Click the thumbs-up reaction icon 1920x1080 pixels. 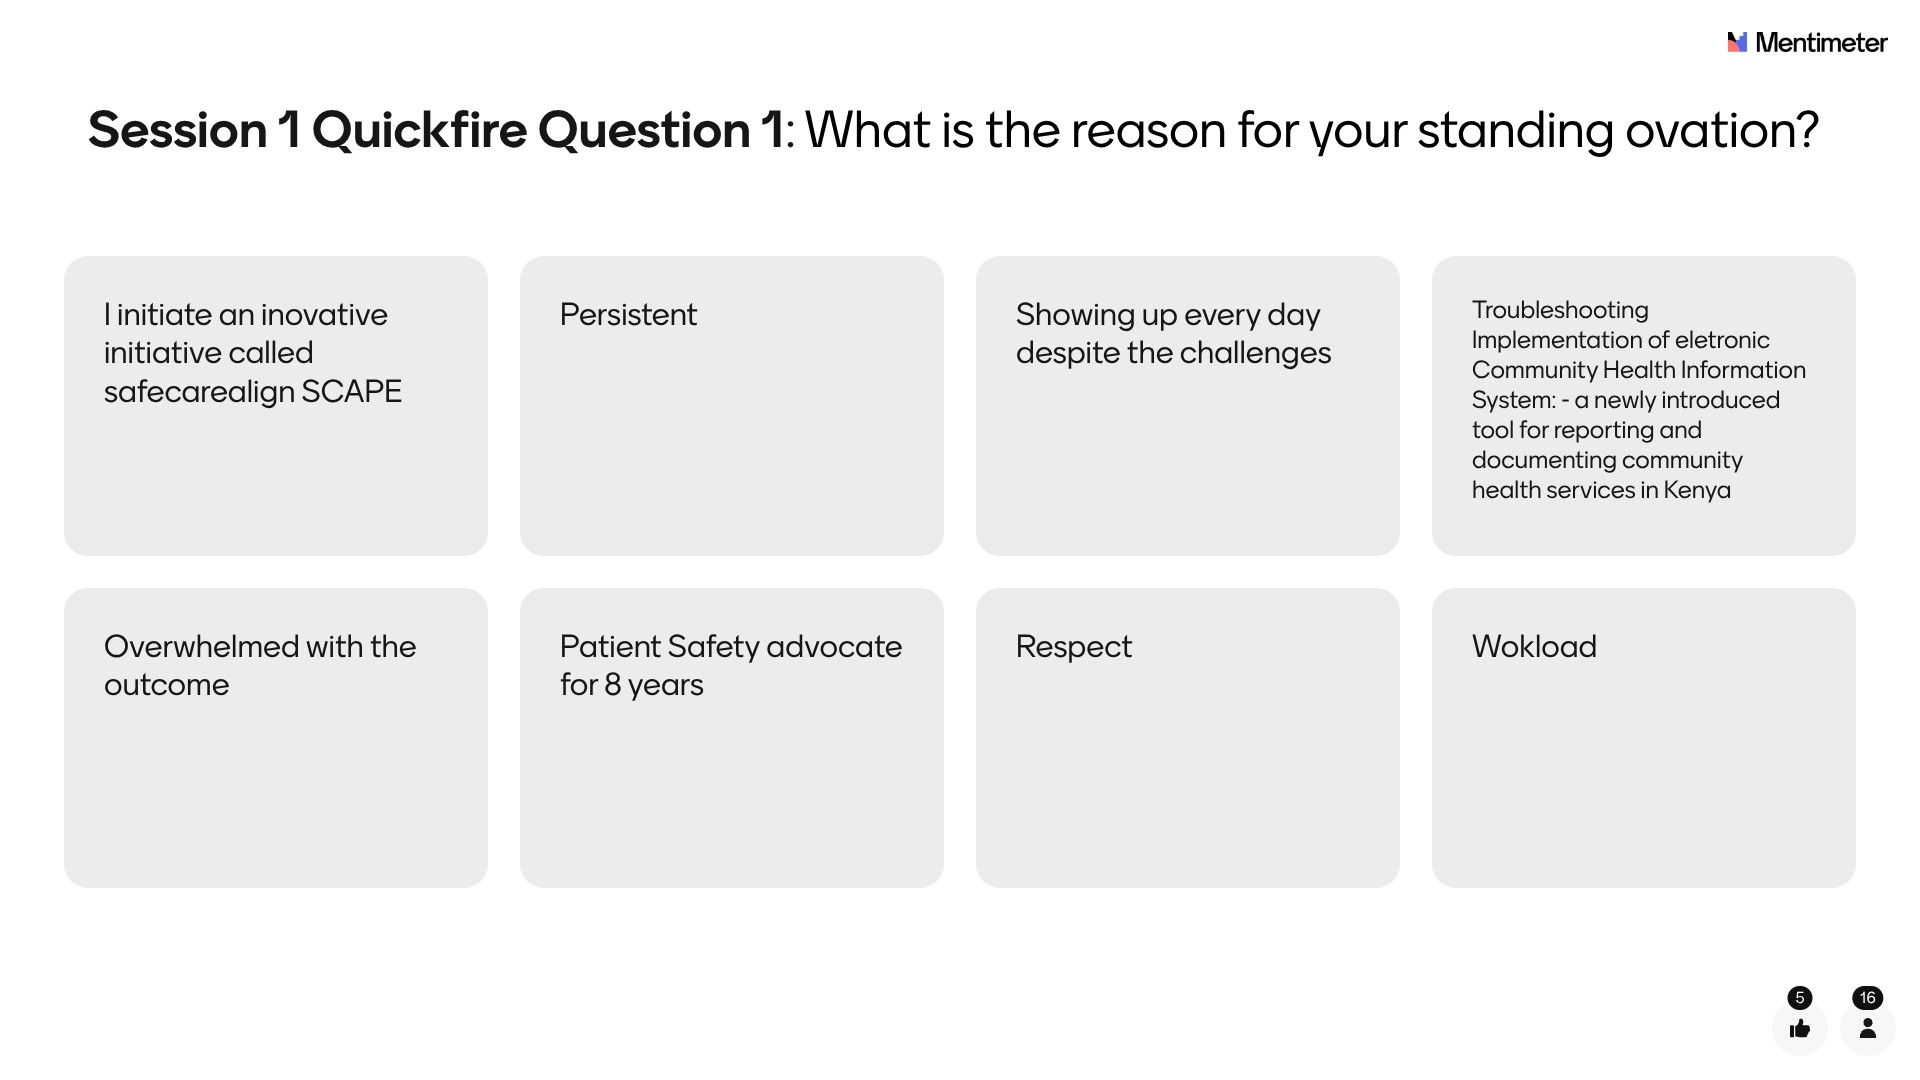tap(1799, 1028)
